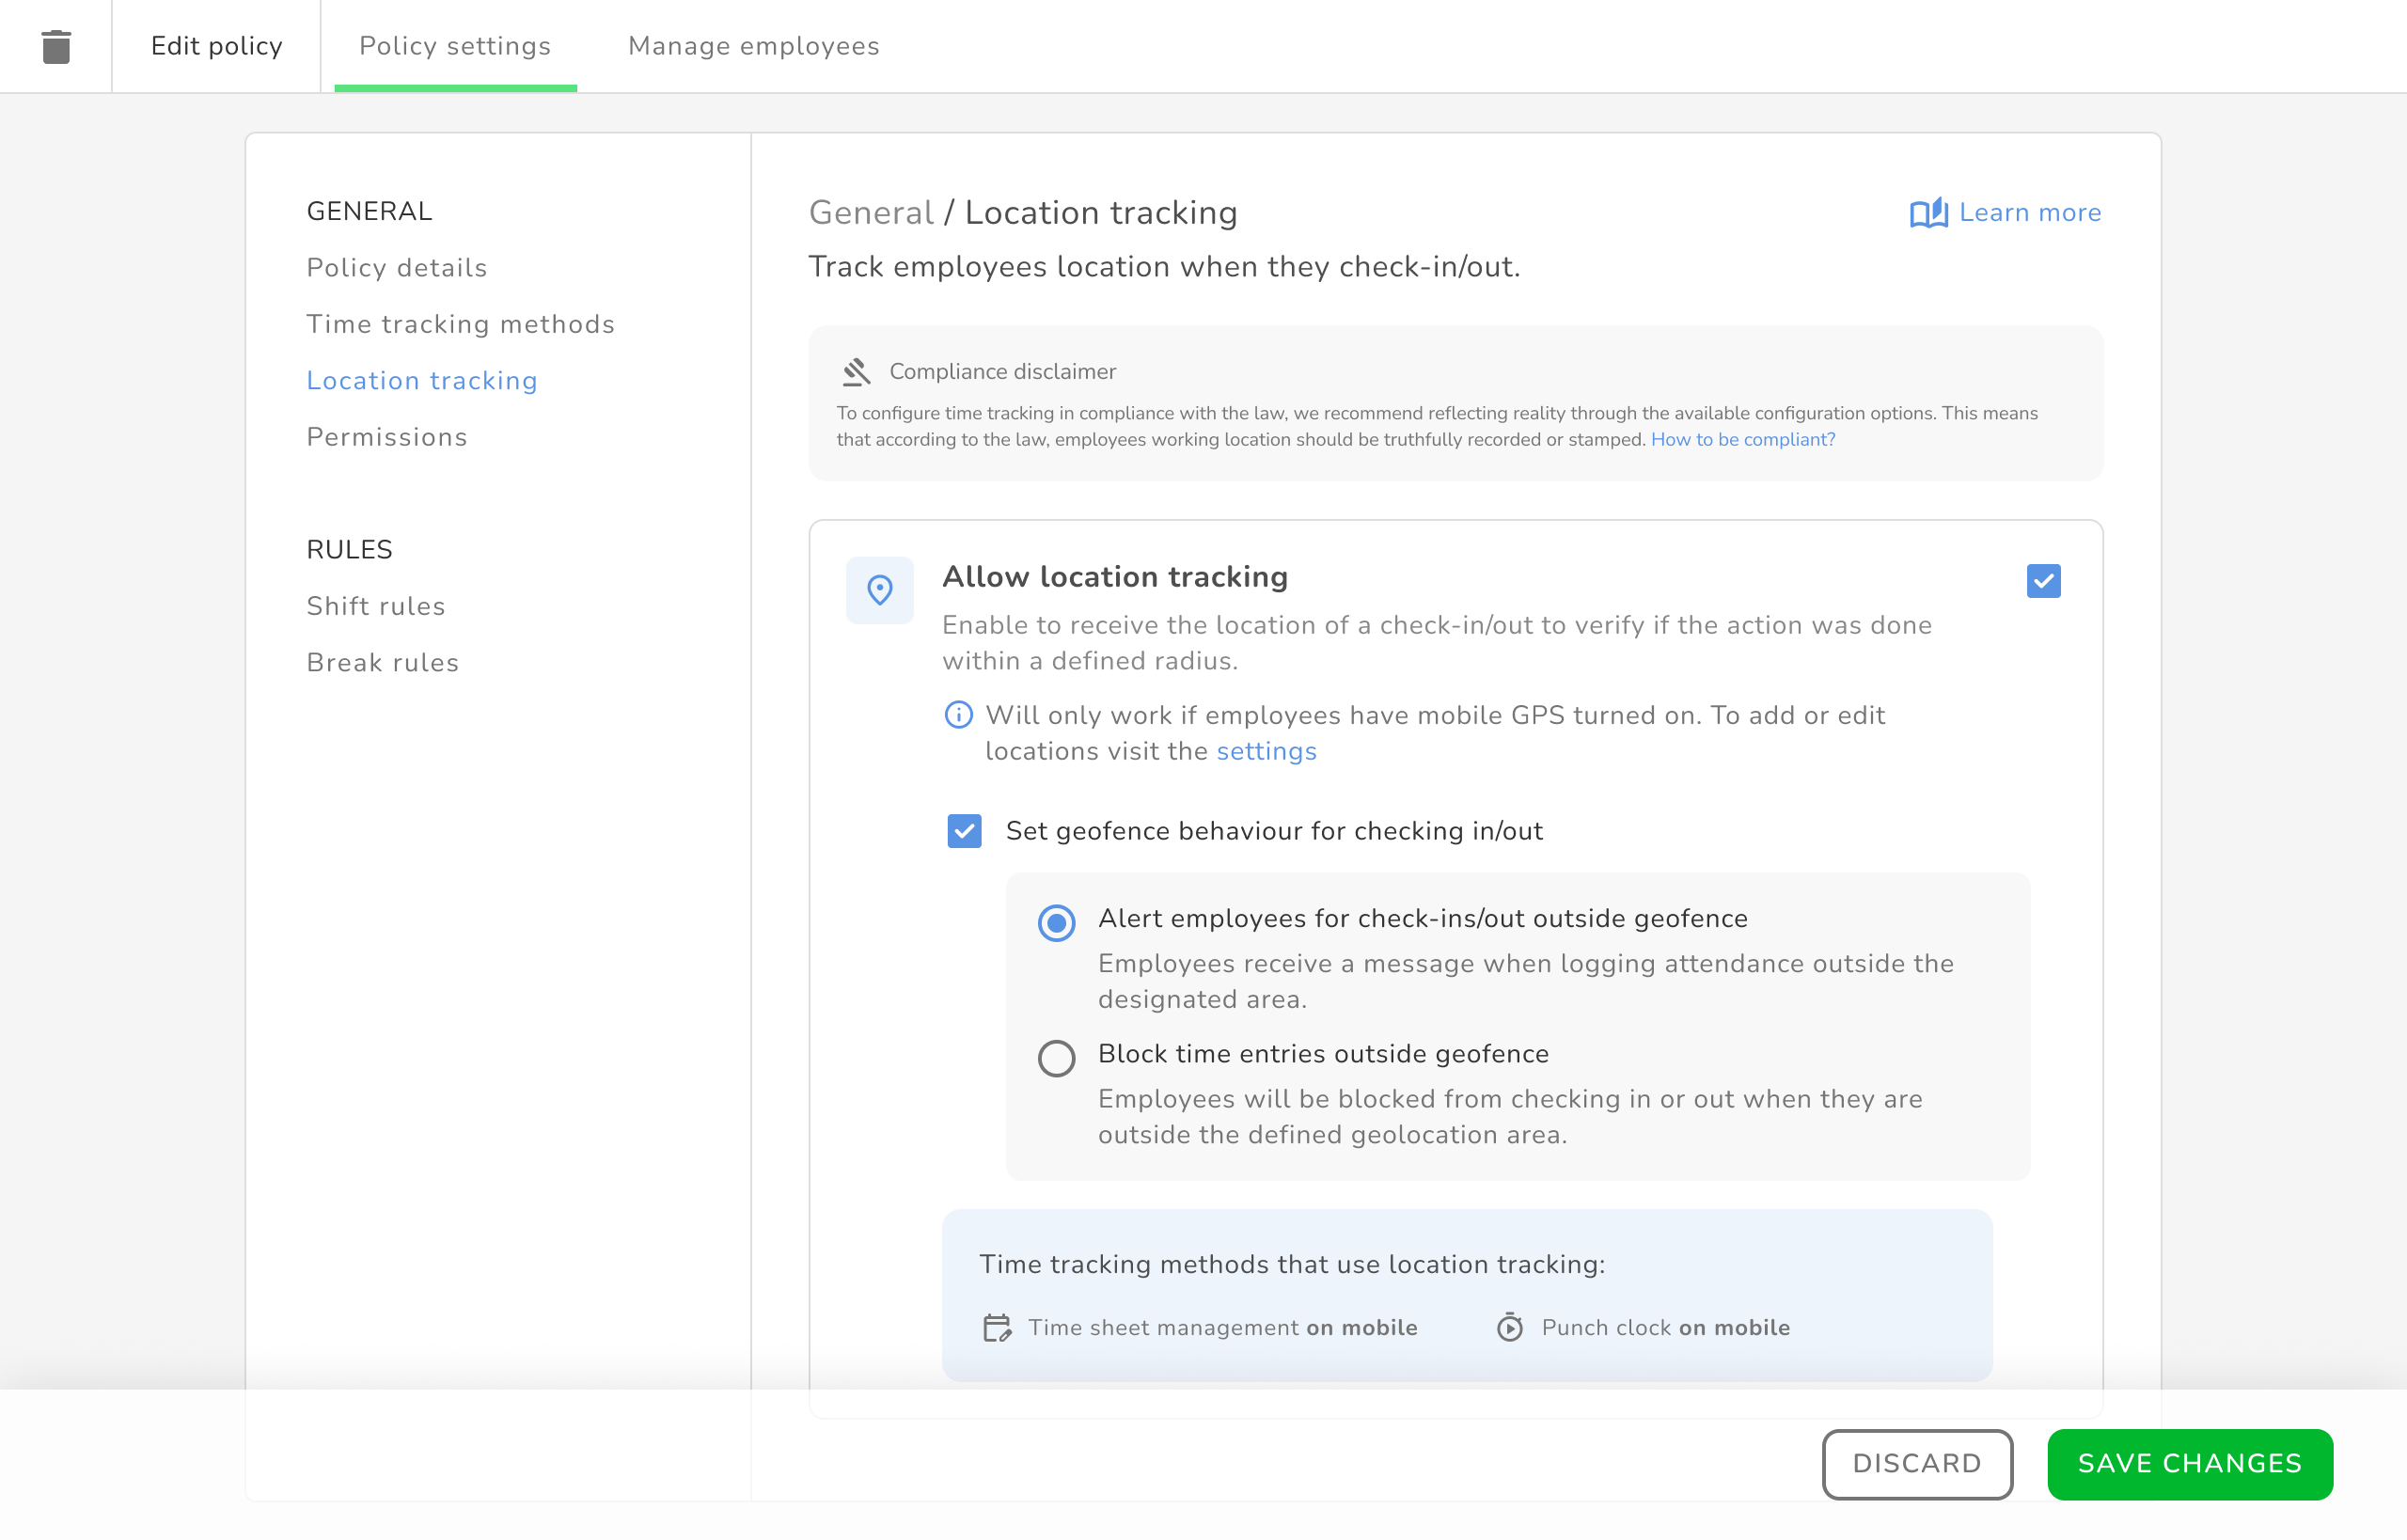Screen dimensions: 2407x1540
Task: Select Block time entries outside geofence
Action: [1056, 1058]
